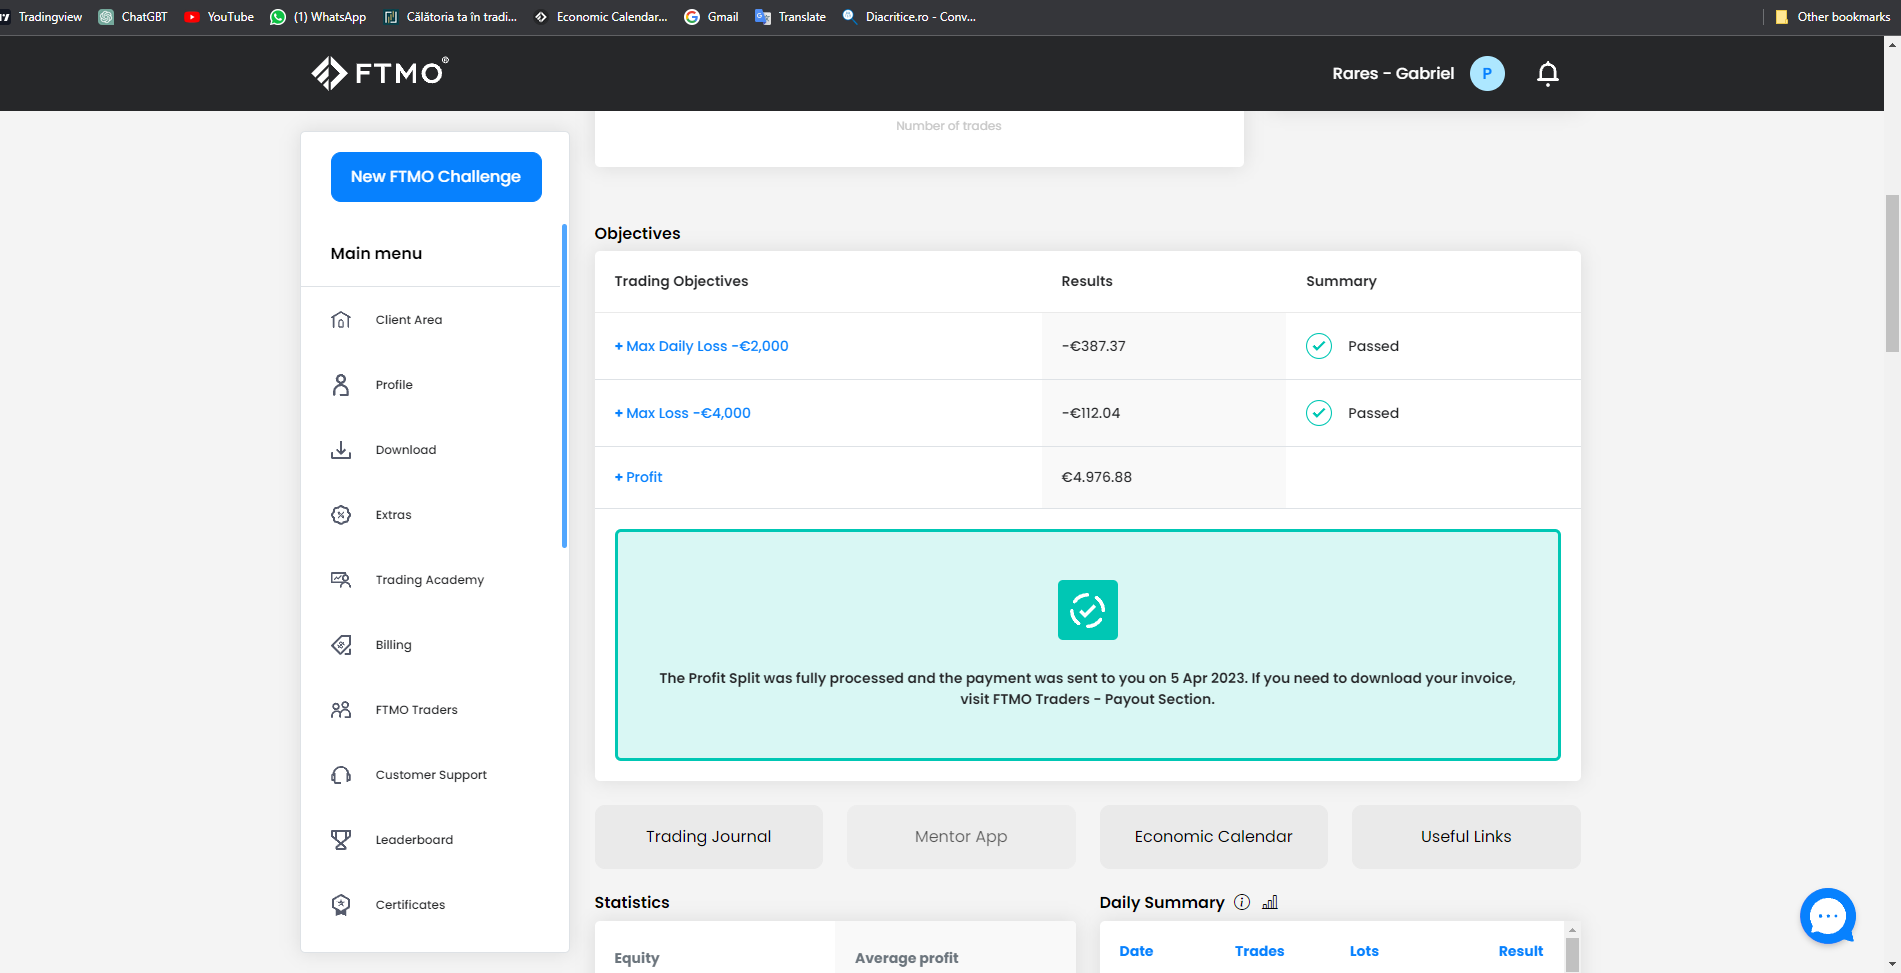The height and width of the screenshot is (973, 1901).
Task: Click the Trading Academy icon
Action: point(341,580)
